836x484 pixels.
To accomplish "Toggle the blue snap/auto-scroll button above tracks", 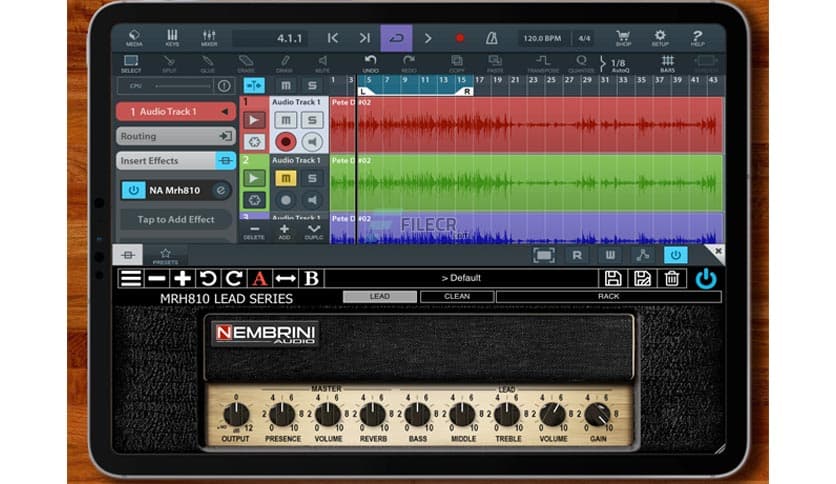I will coord(254,85).
